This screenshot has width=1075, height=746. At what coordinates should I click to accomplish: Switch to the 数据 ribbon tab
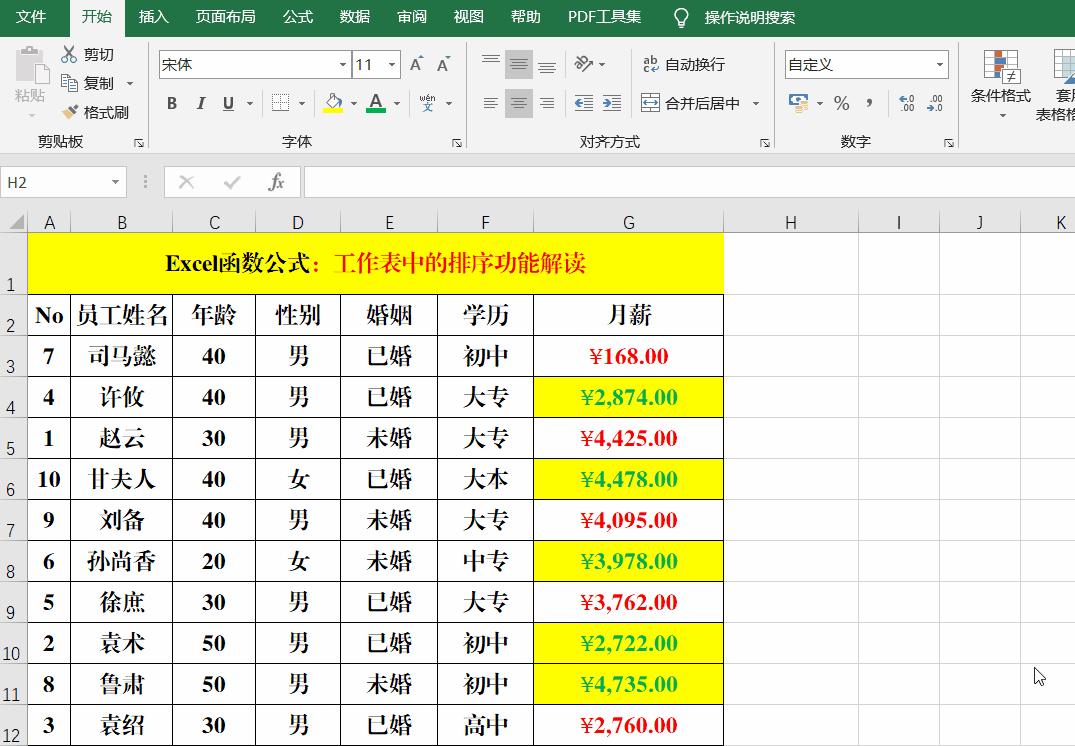coord(354,16)
